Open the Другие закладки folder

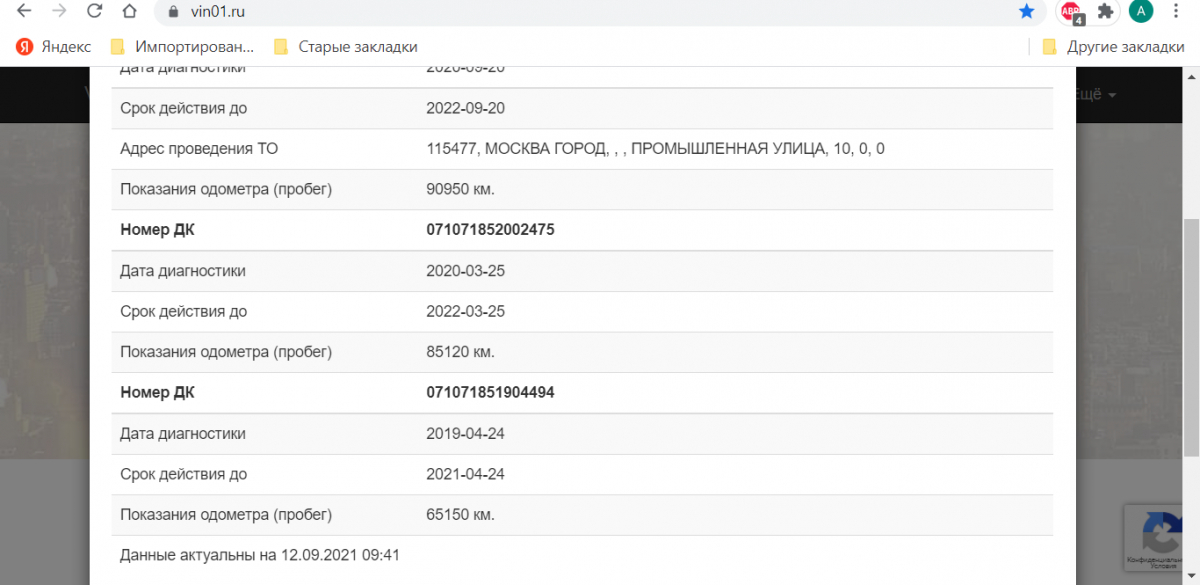(1113, 47)
